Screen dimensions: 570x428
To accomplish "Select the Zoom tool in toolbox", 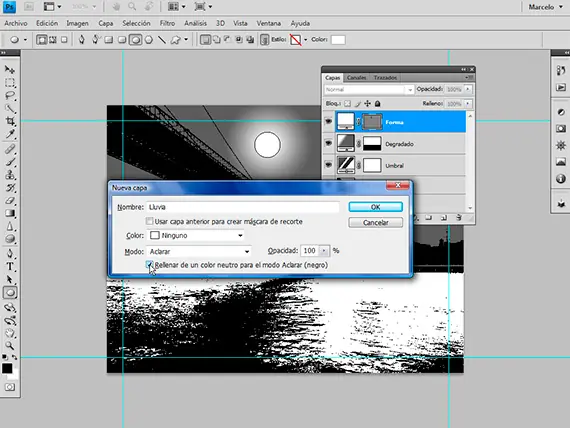I will click(10, 345).
